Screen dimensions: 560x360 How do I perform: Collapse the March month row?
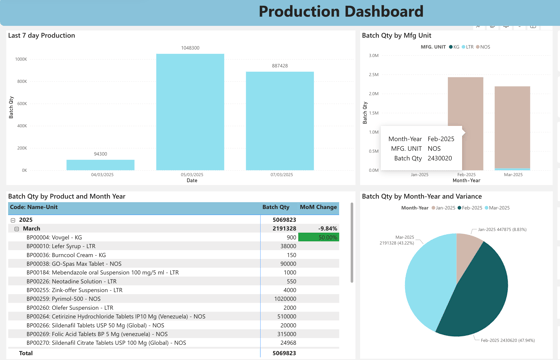[16, 229]
